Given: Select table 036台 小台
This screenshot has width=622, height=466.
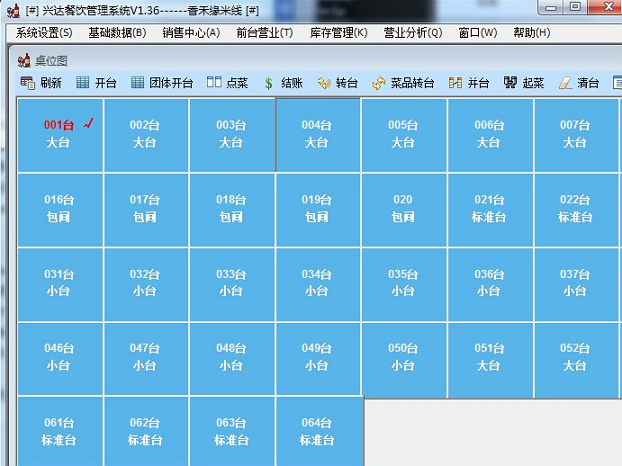Looking at the screenshot, I should tap(490, 285).
